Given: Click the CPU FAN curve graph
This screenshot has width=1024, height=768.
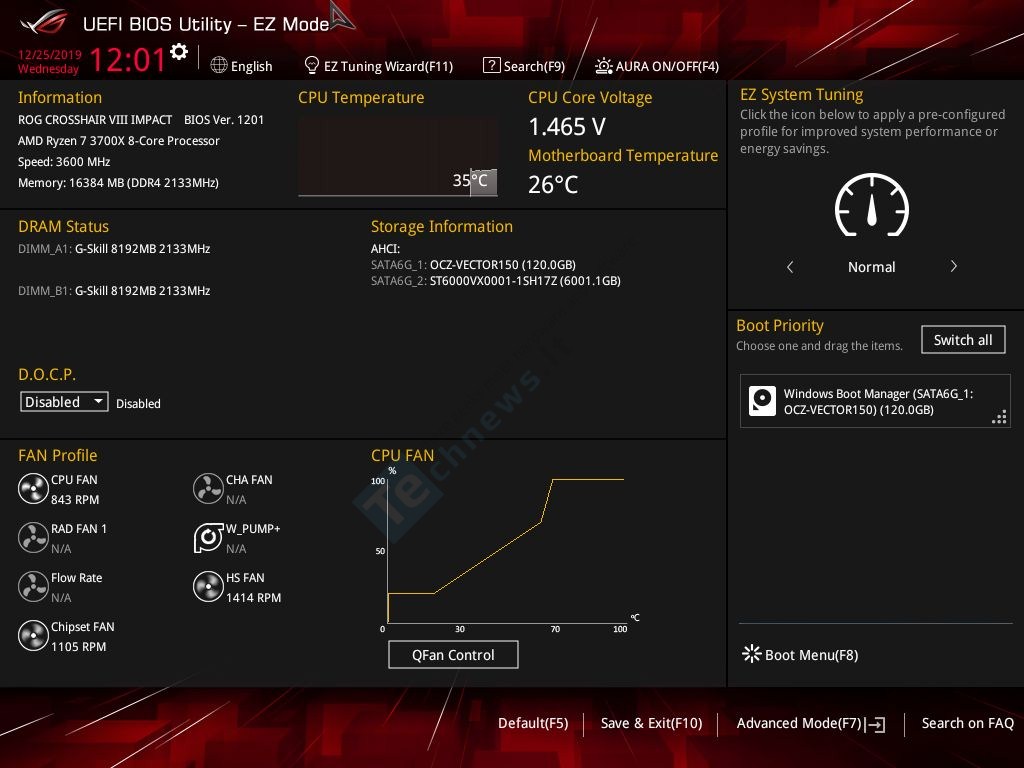Looking at the screenshot, I should 506,550.
